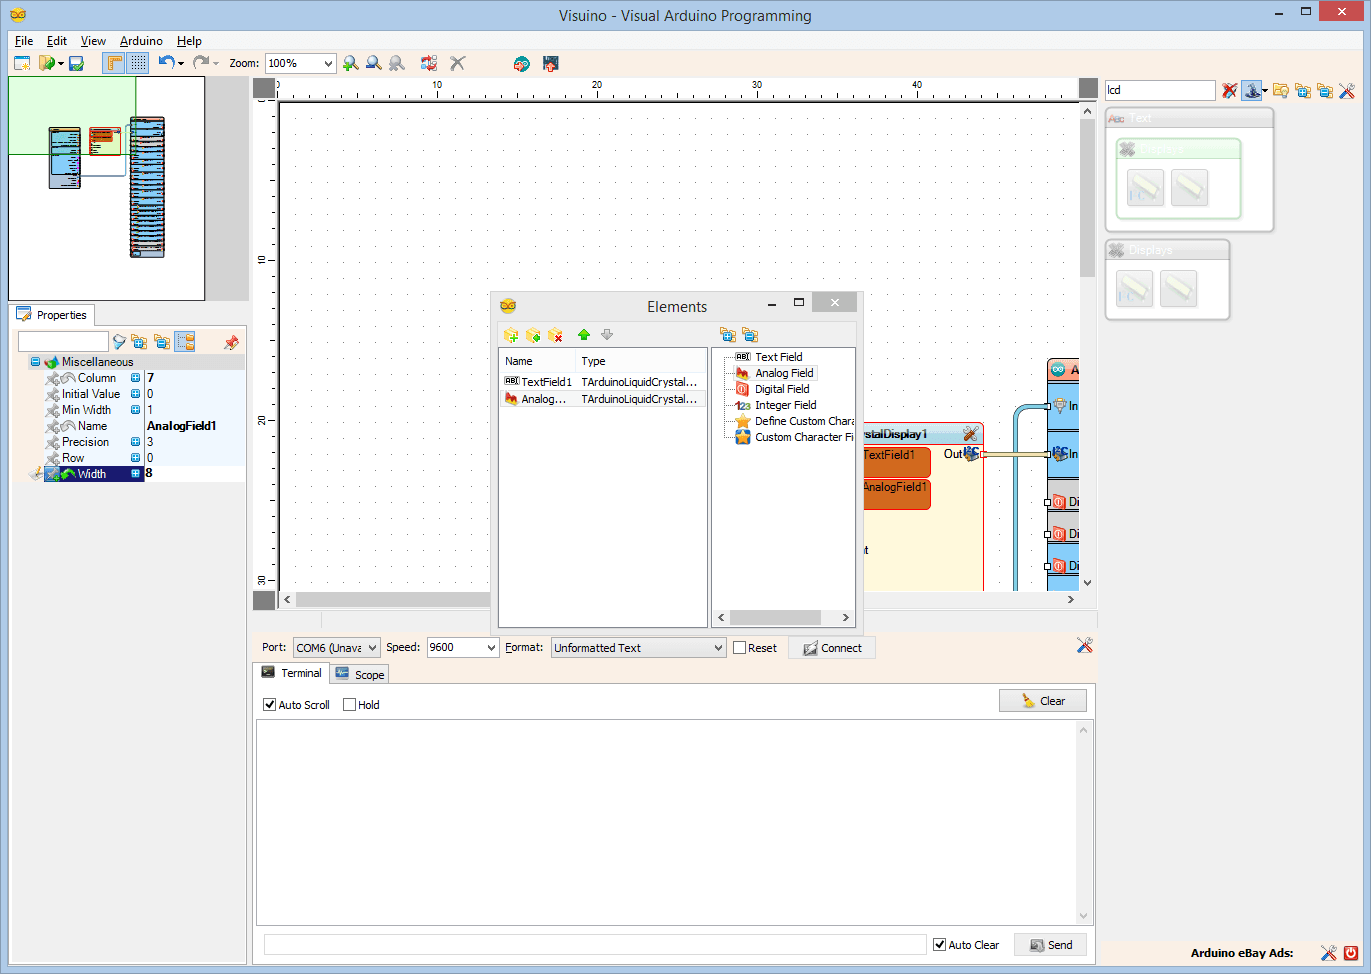This screenshot has height=974, width=1371.
Task: Enable the Auto Scroll option
Action: coord(269,704)
